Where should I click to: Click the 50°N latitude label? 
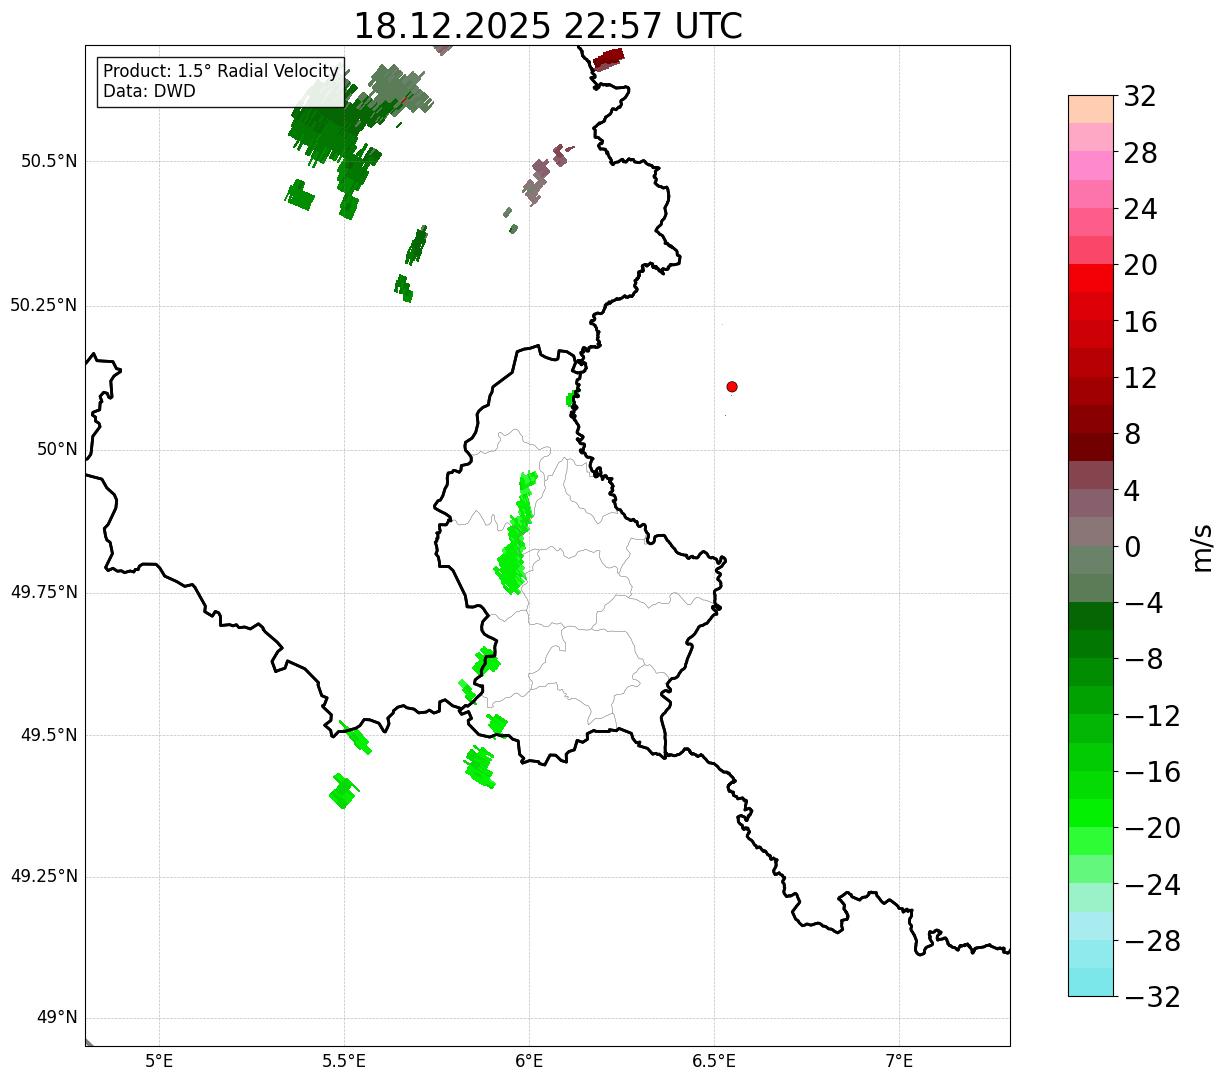click(57, 449)
